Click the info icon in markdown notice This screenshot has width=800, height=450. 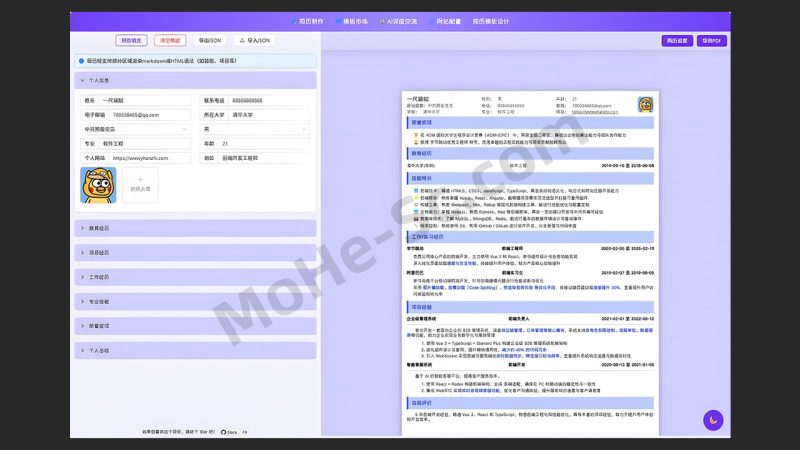[82, 60]
